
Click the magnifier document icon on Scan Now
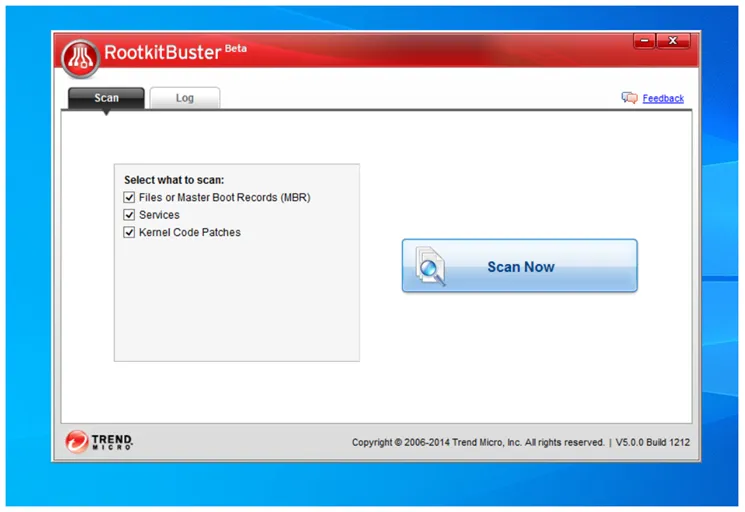pyautogui.click(x=430, y=266)
